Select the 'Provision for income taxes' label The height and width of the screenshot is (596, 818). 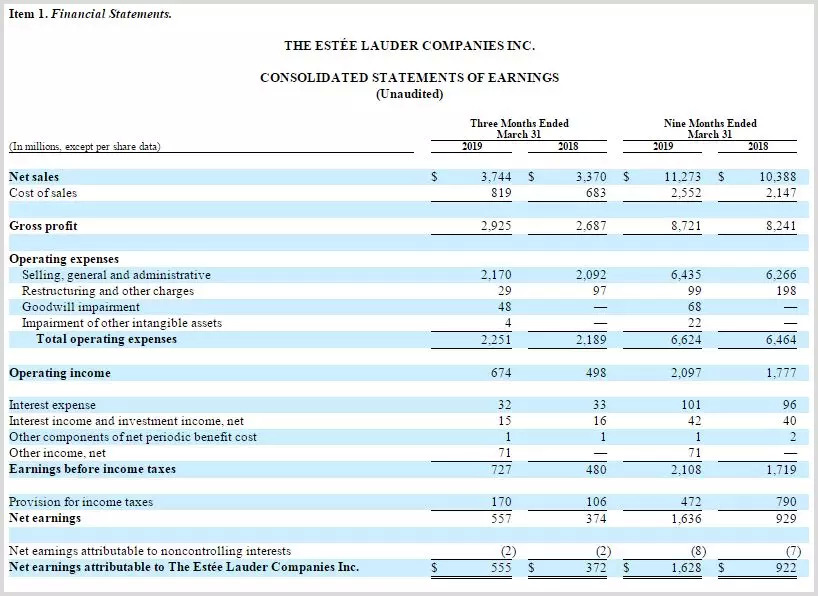[x=81, y=502]
